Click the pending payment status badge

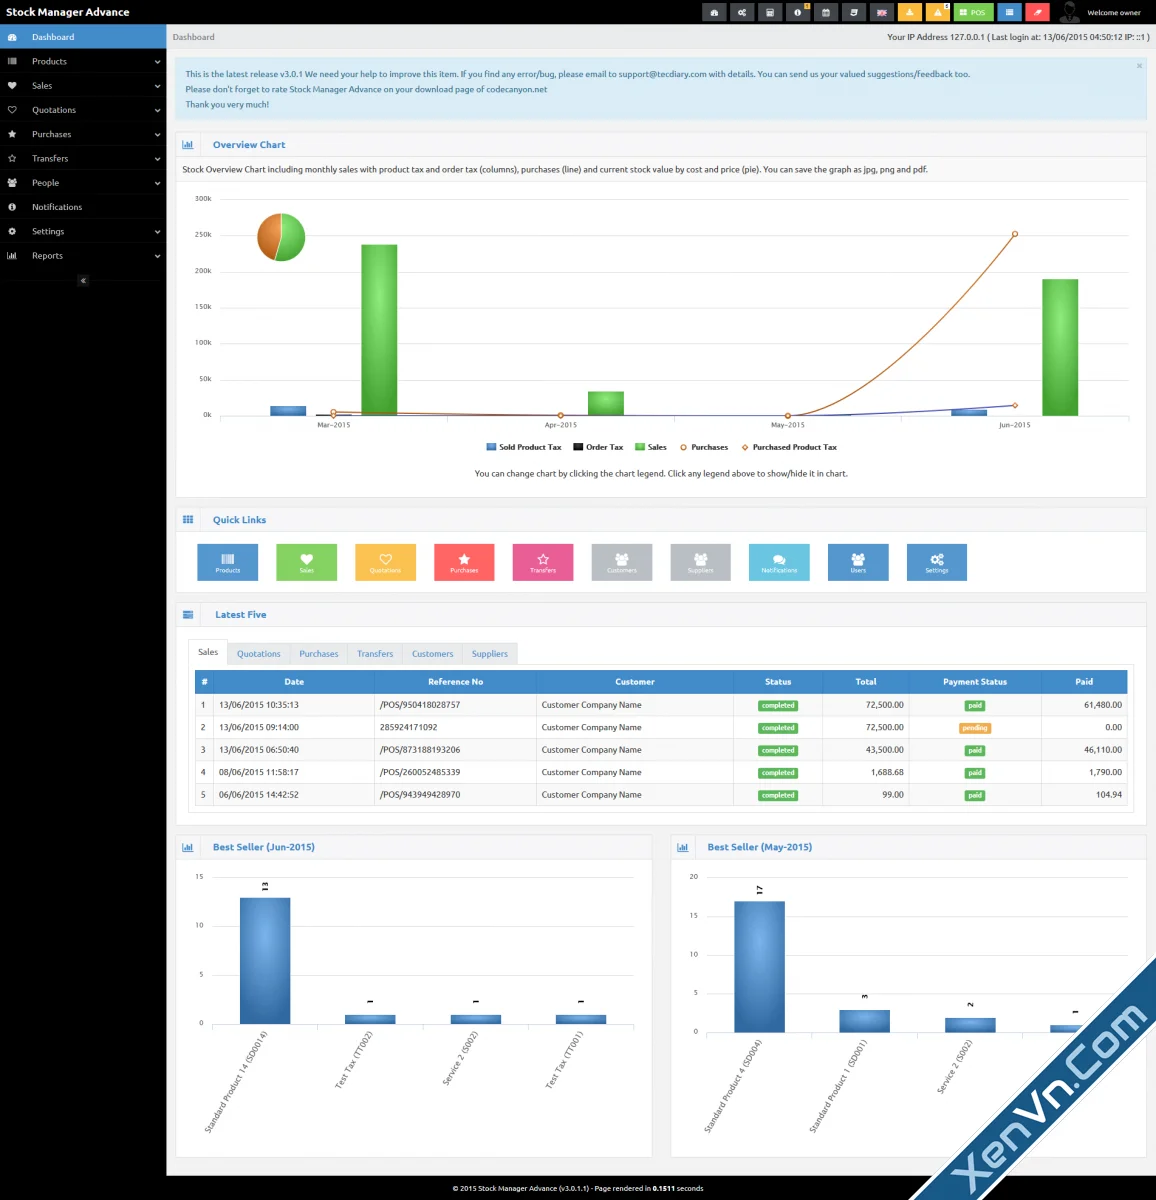973,727
